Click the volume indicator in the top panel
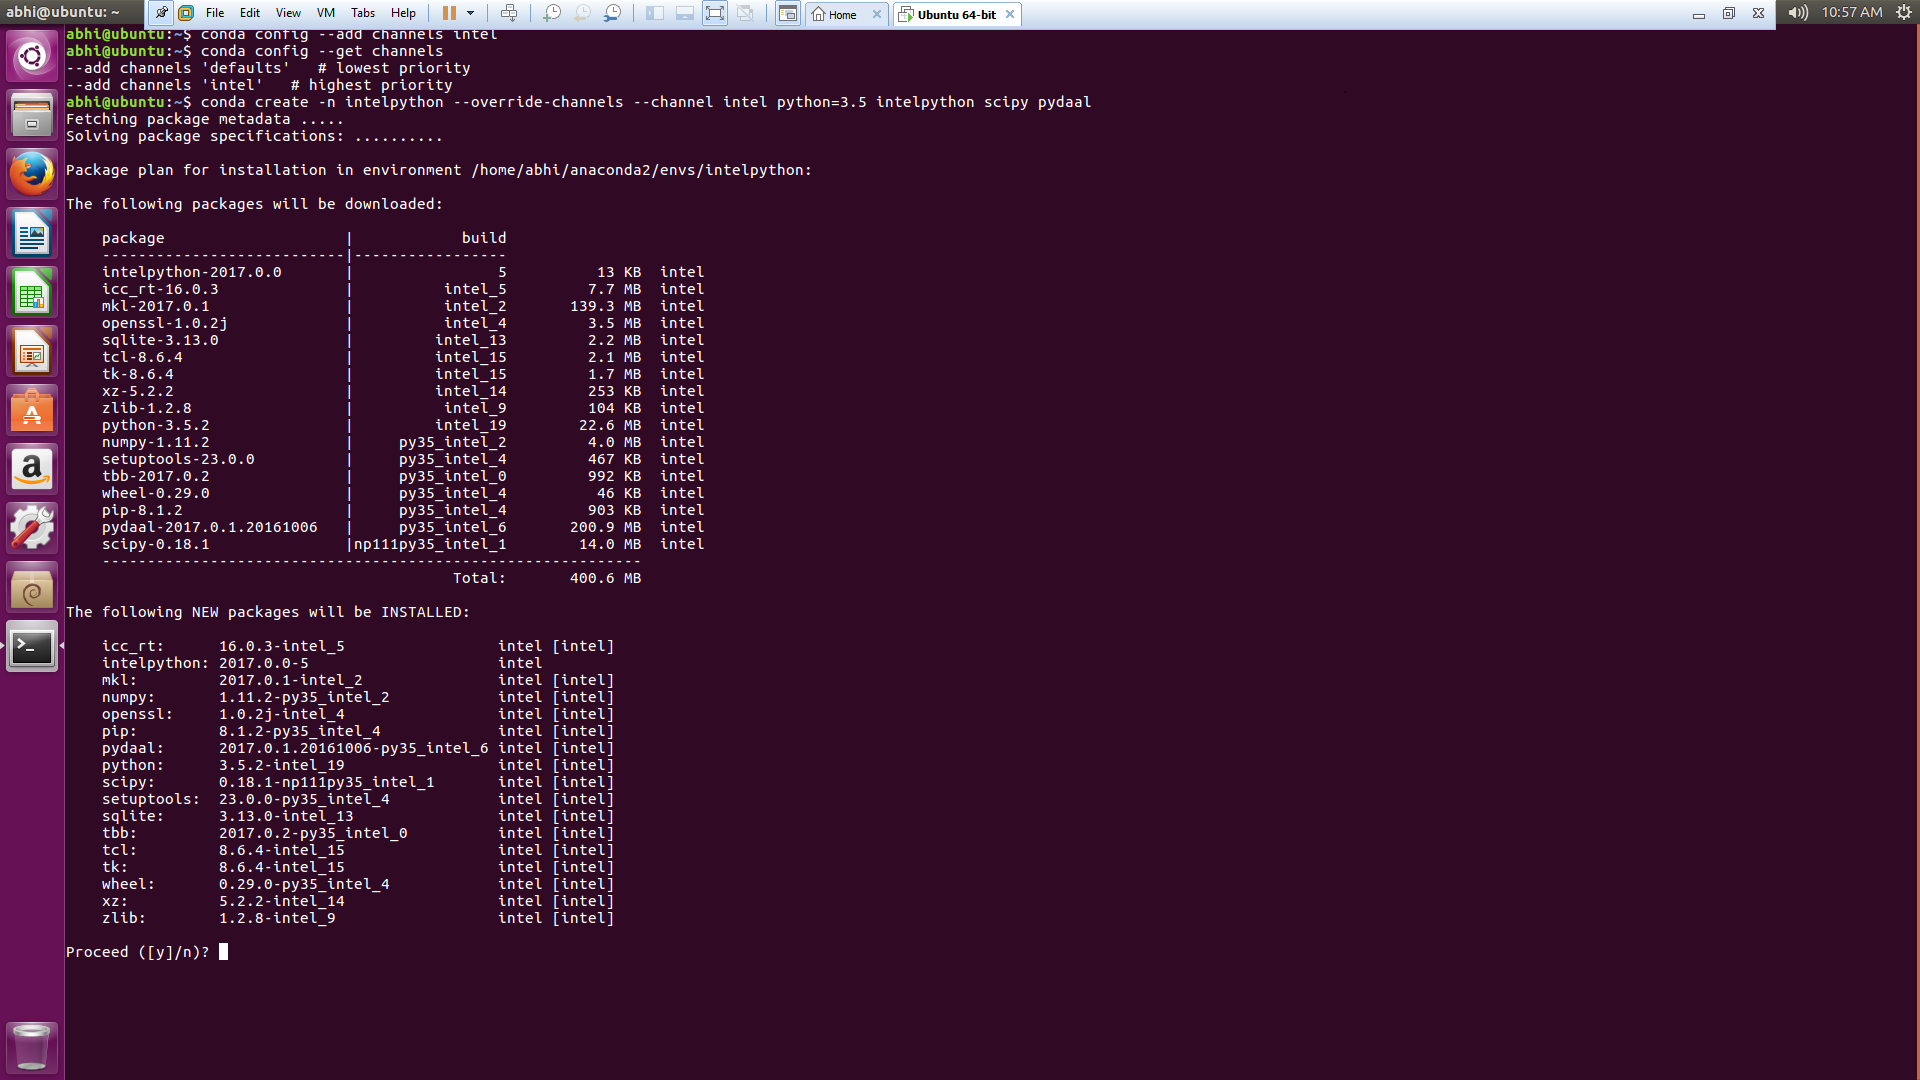The height and width of the screenshot is (1080, 1920). [x=1797, y=12]
